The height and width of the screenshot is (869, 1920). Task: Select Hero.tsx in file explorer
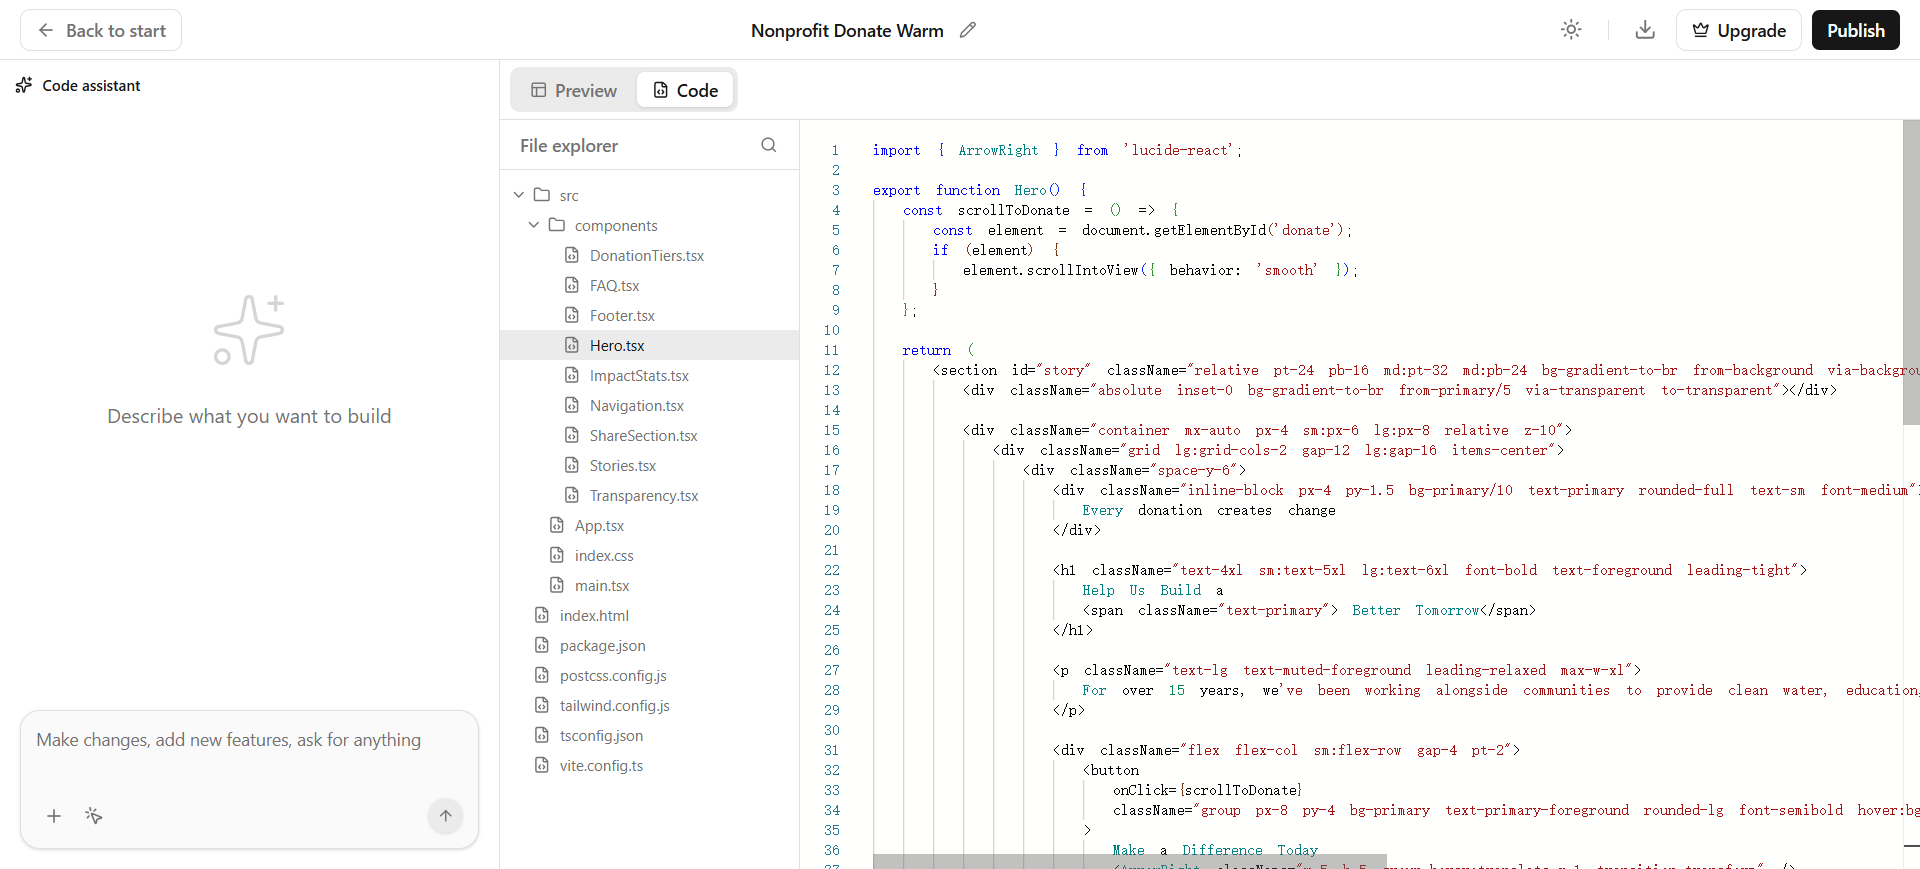(x=649, y=345)
